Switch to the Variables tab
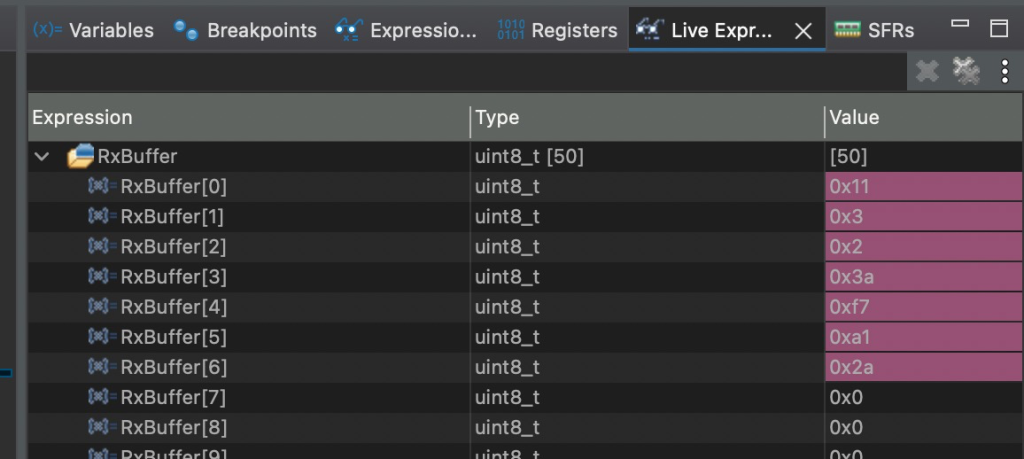This screenshot has height=459, width=1024. point(93,30)
